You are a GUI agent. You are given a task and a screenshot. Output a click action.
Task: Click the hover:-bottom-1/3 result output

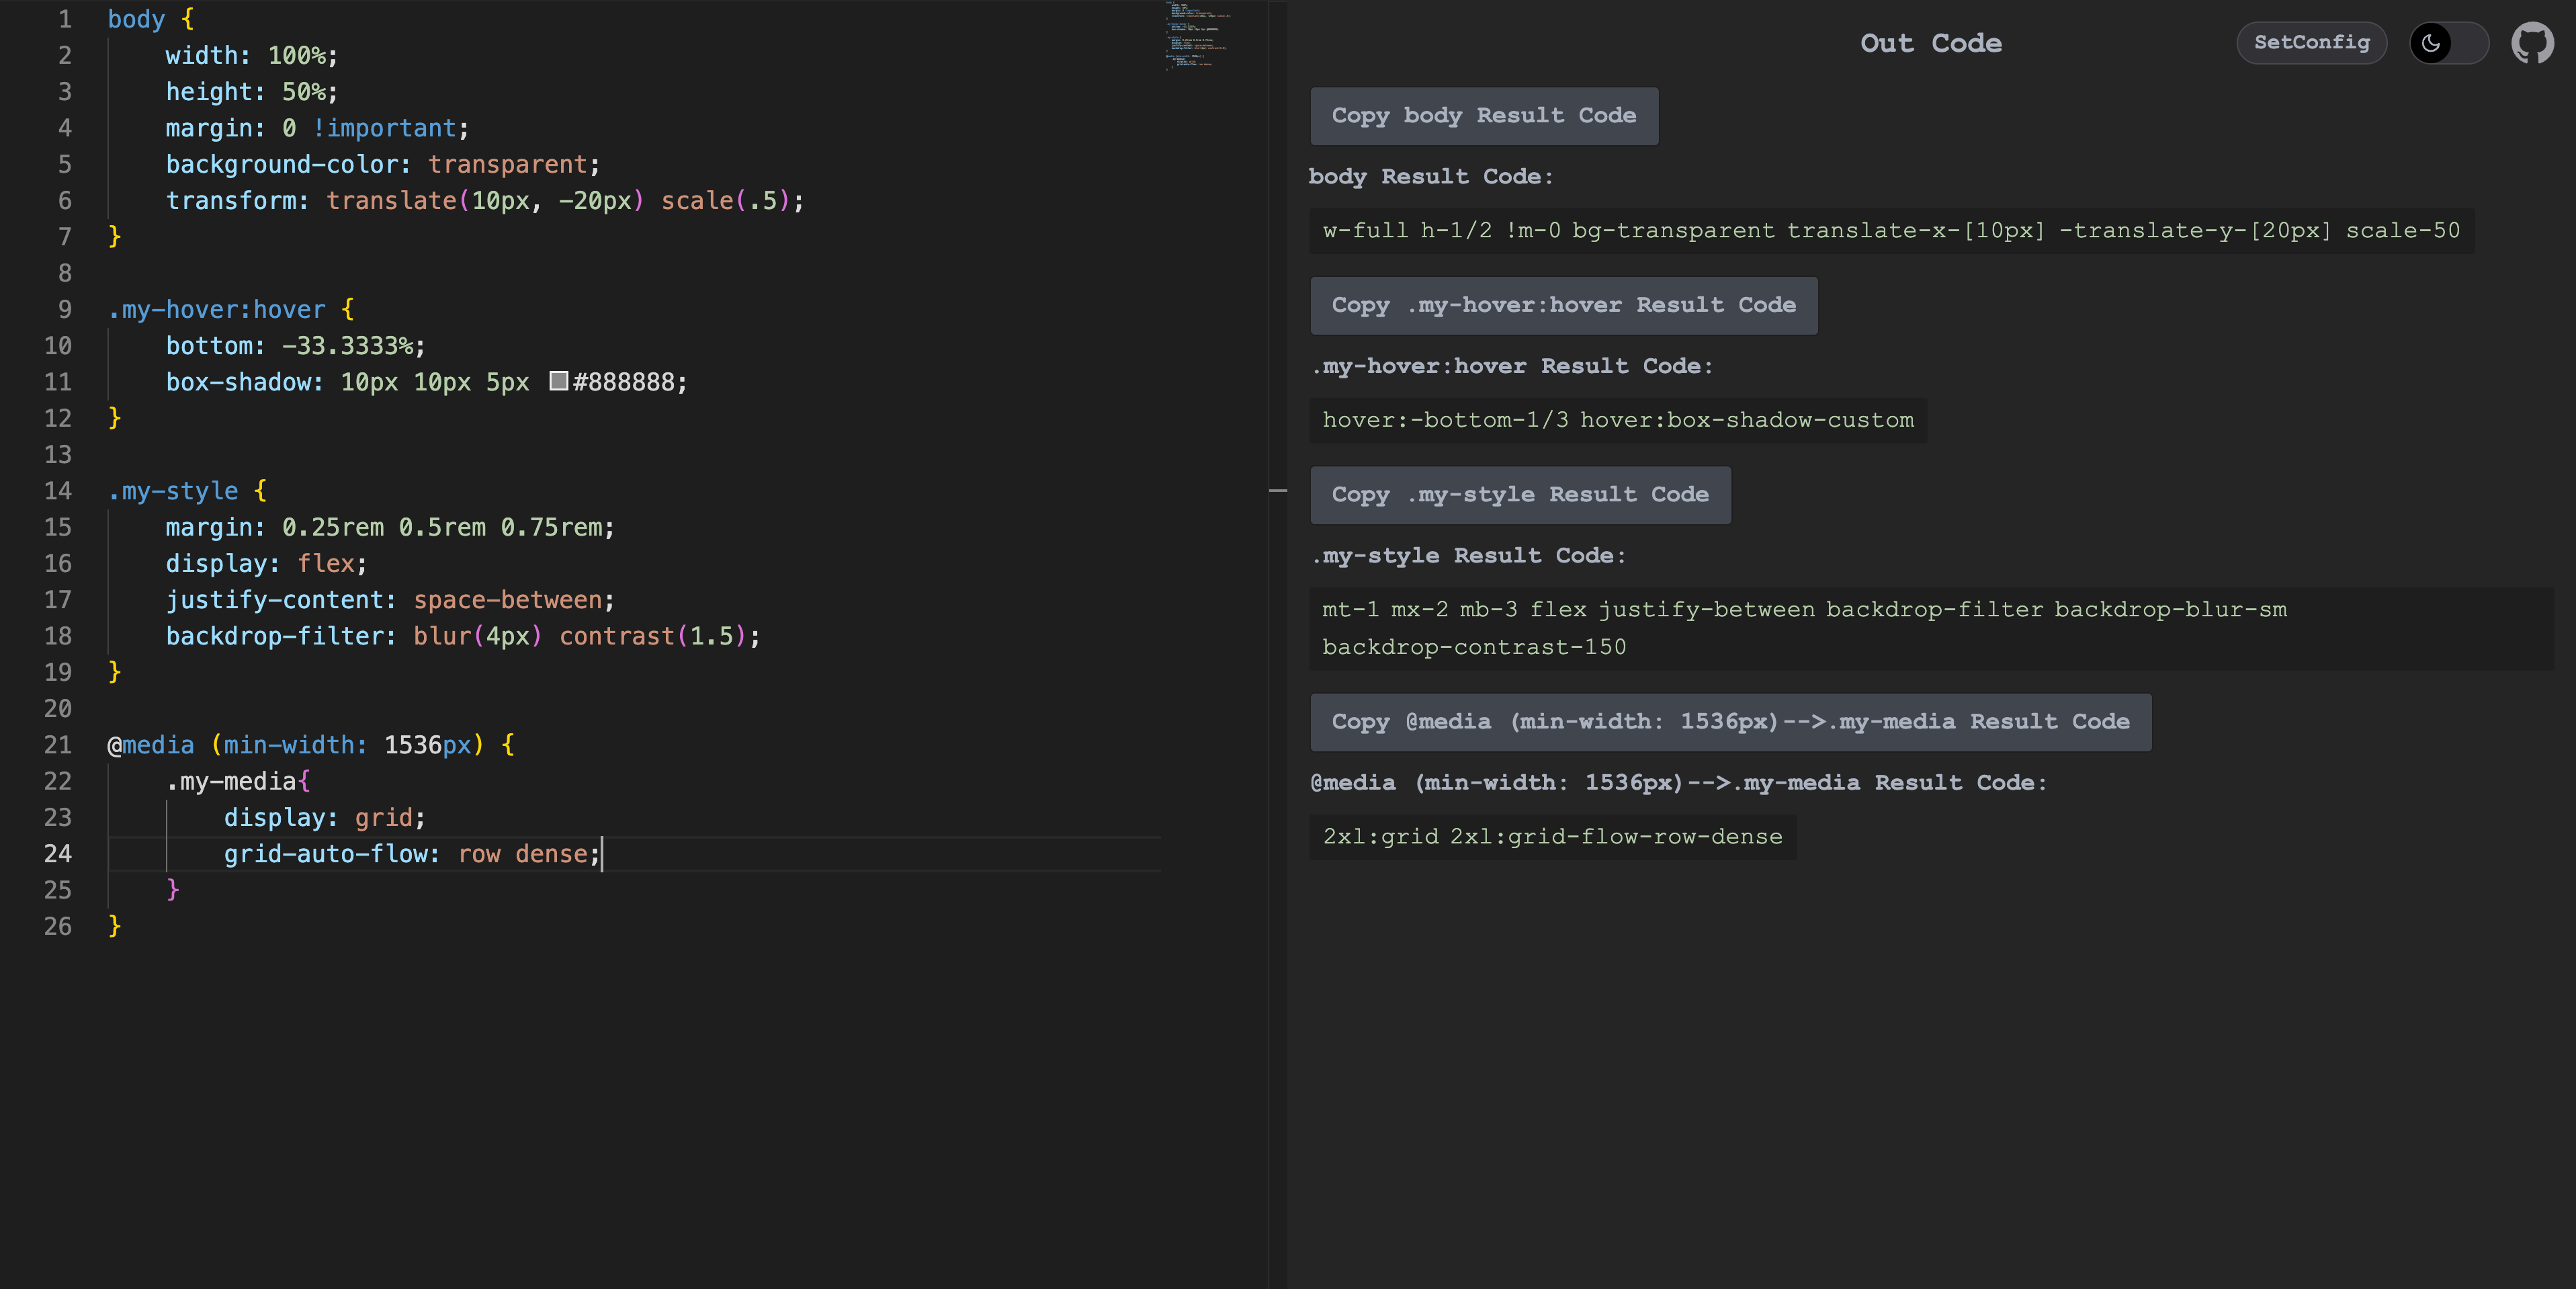tap(1618, 420)
